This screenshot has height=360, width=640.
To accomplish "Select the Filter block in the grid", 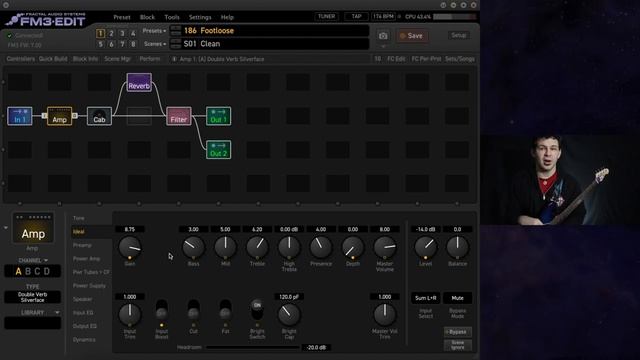I will tap(179, 116).
